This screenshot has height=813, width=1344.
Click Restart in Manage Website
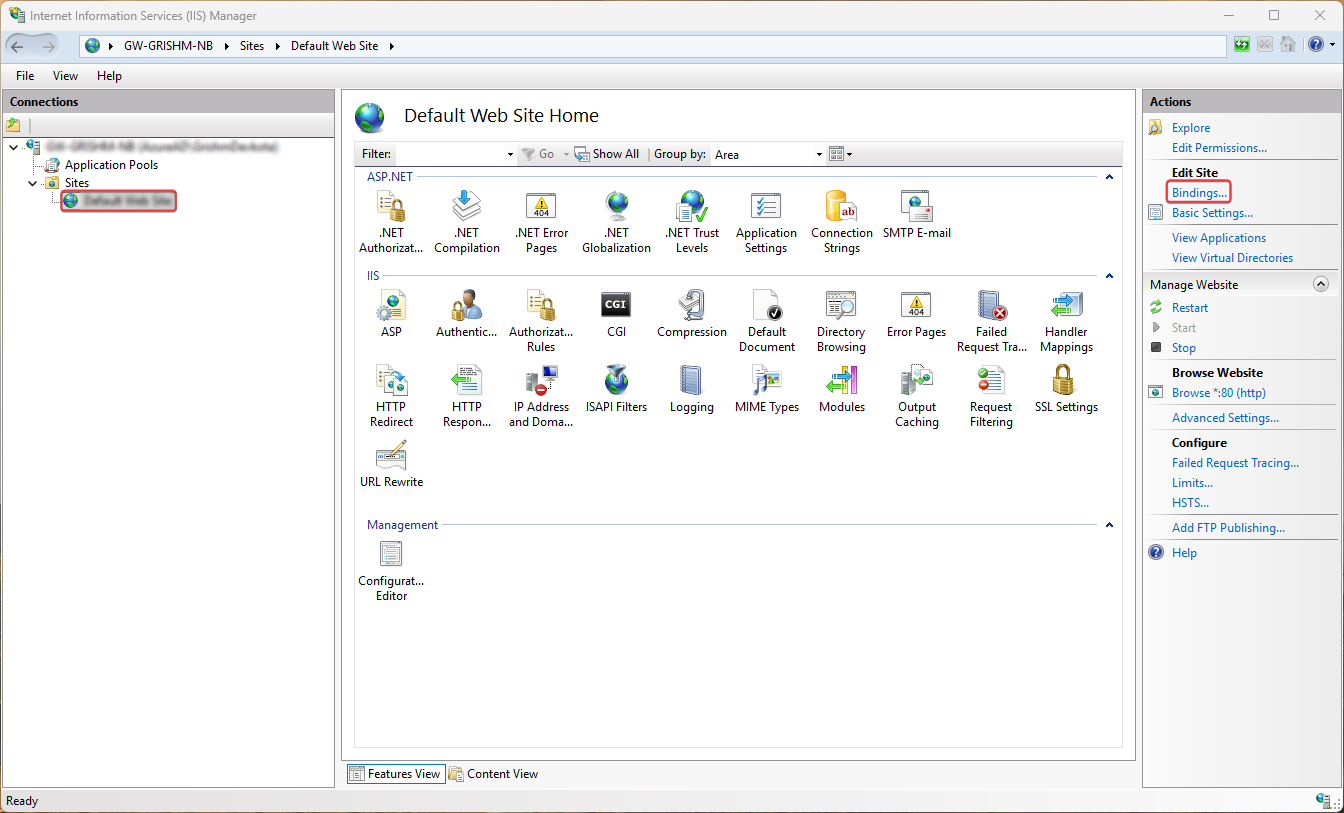1190,308
